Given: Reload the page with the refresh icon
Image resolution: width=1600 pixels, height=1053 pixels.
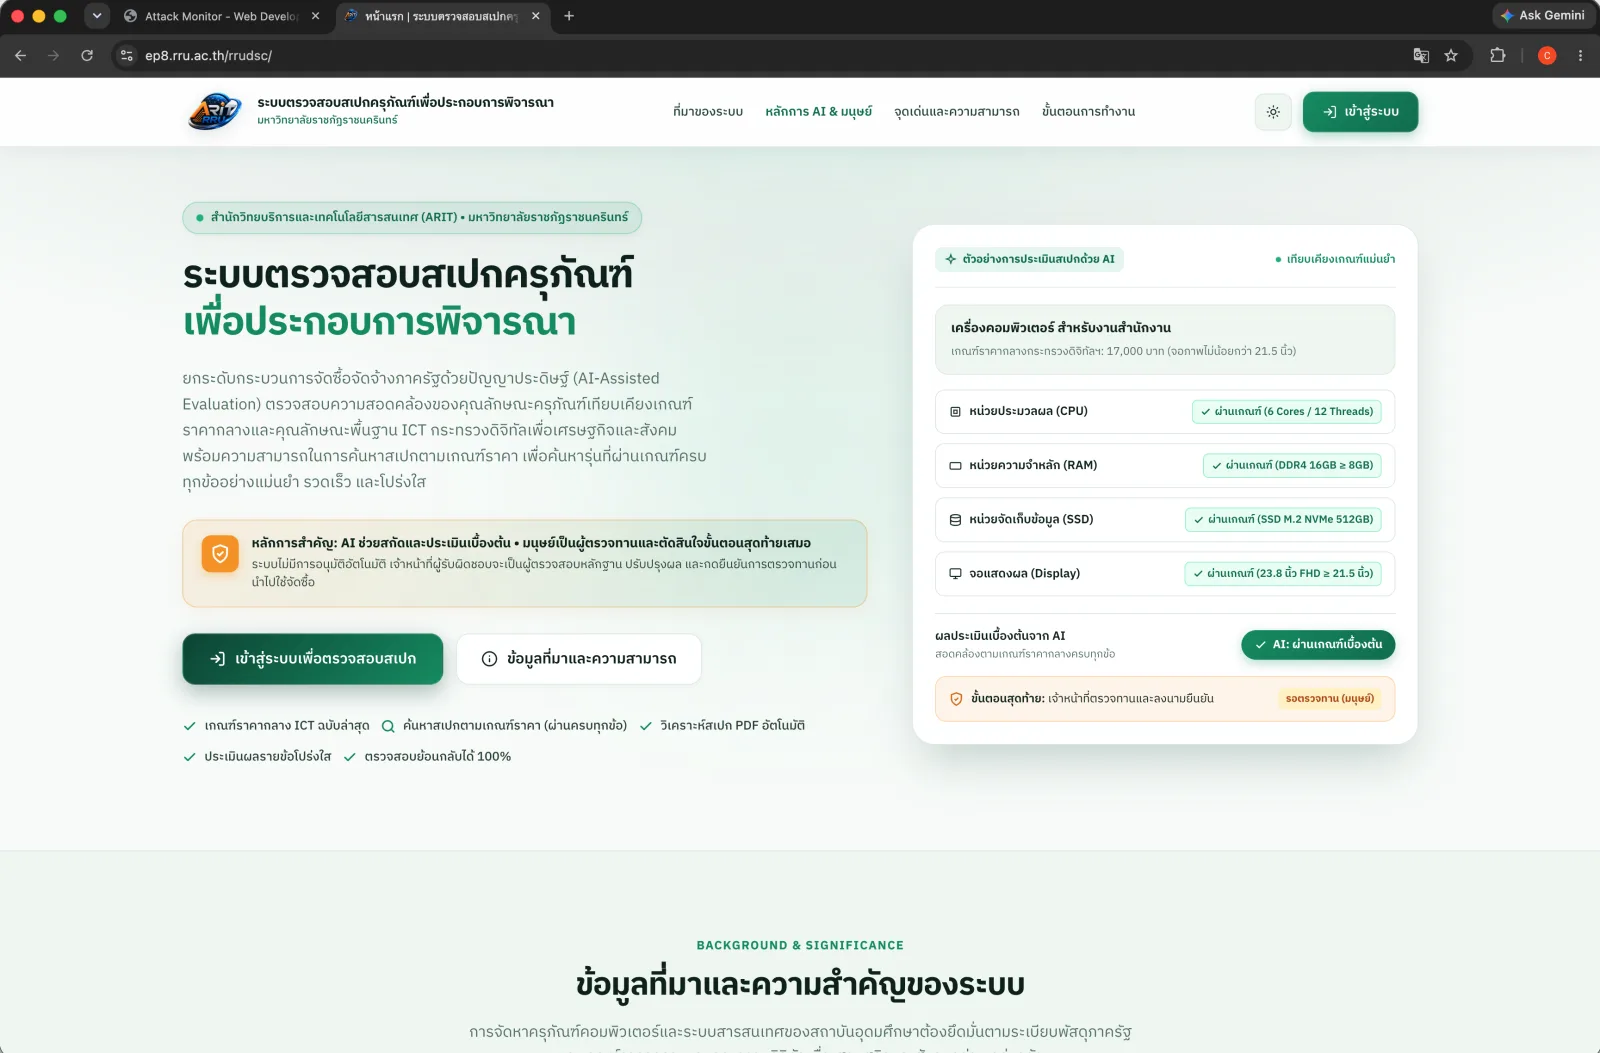Looking at the screenshot, I should pos(87,56).
